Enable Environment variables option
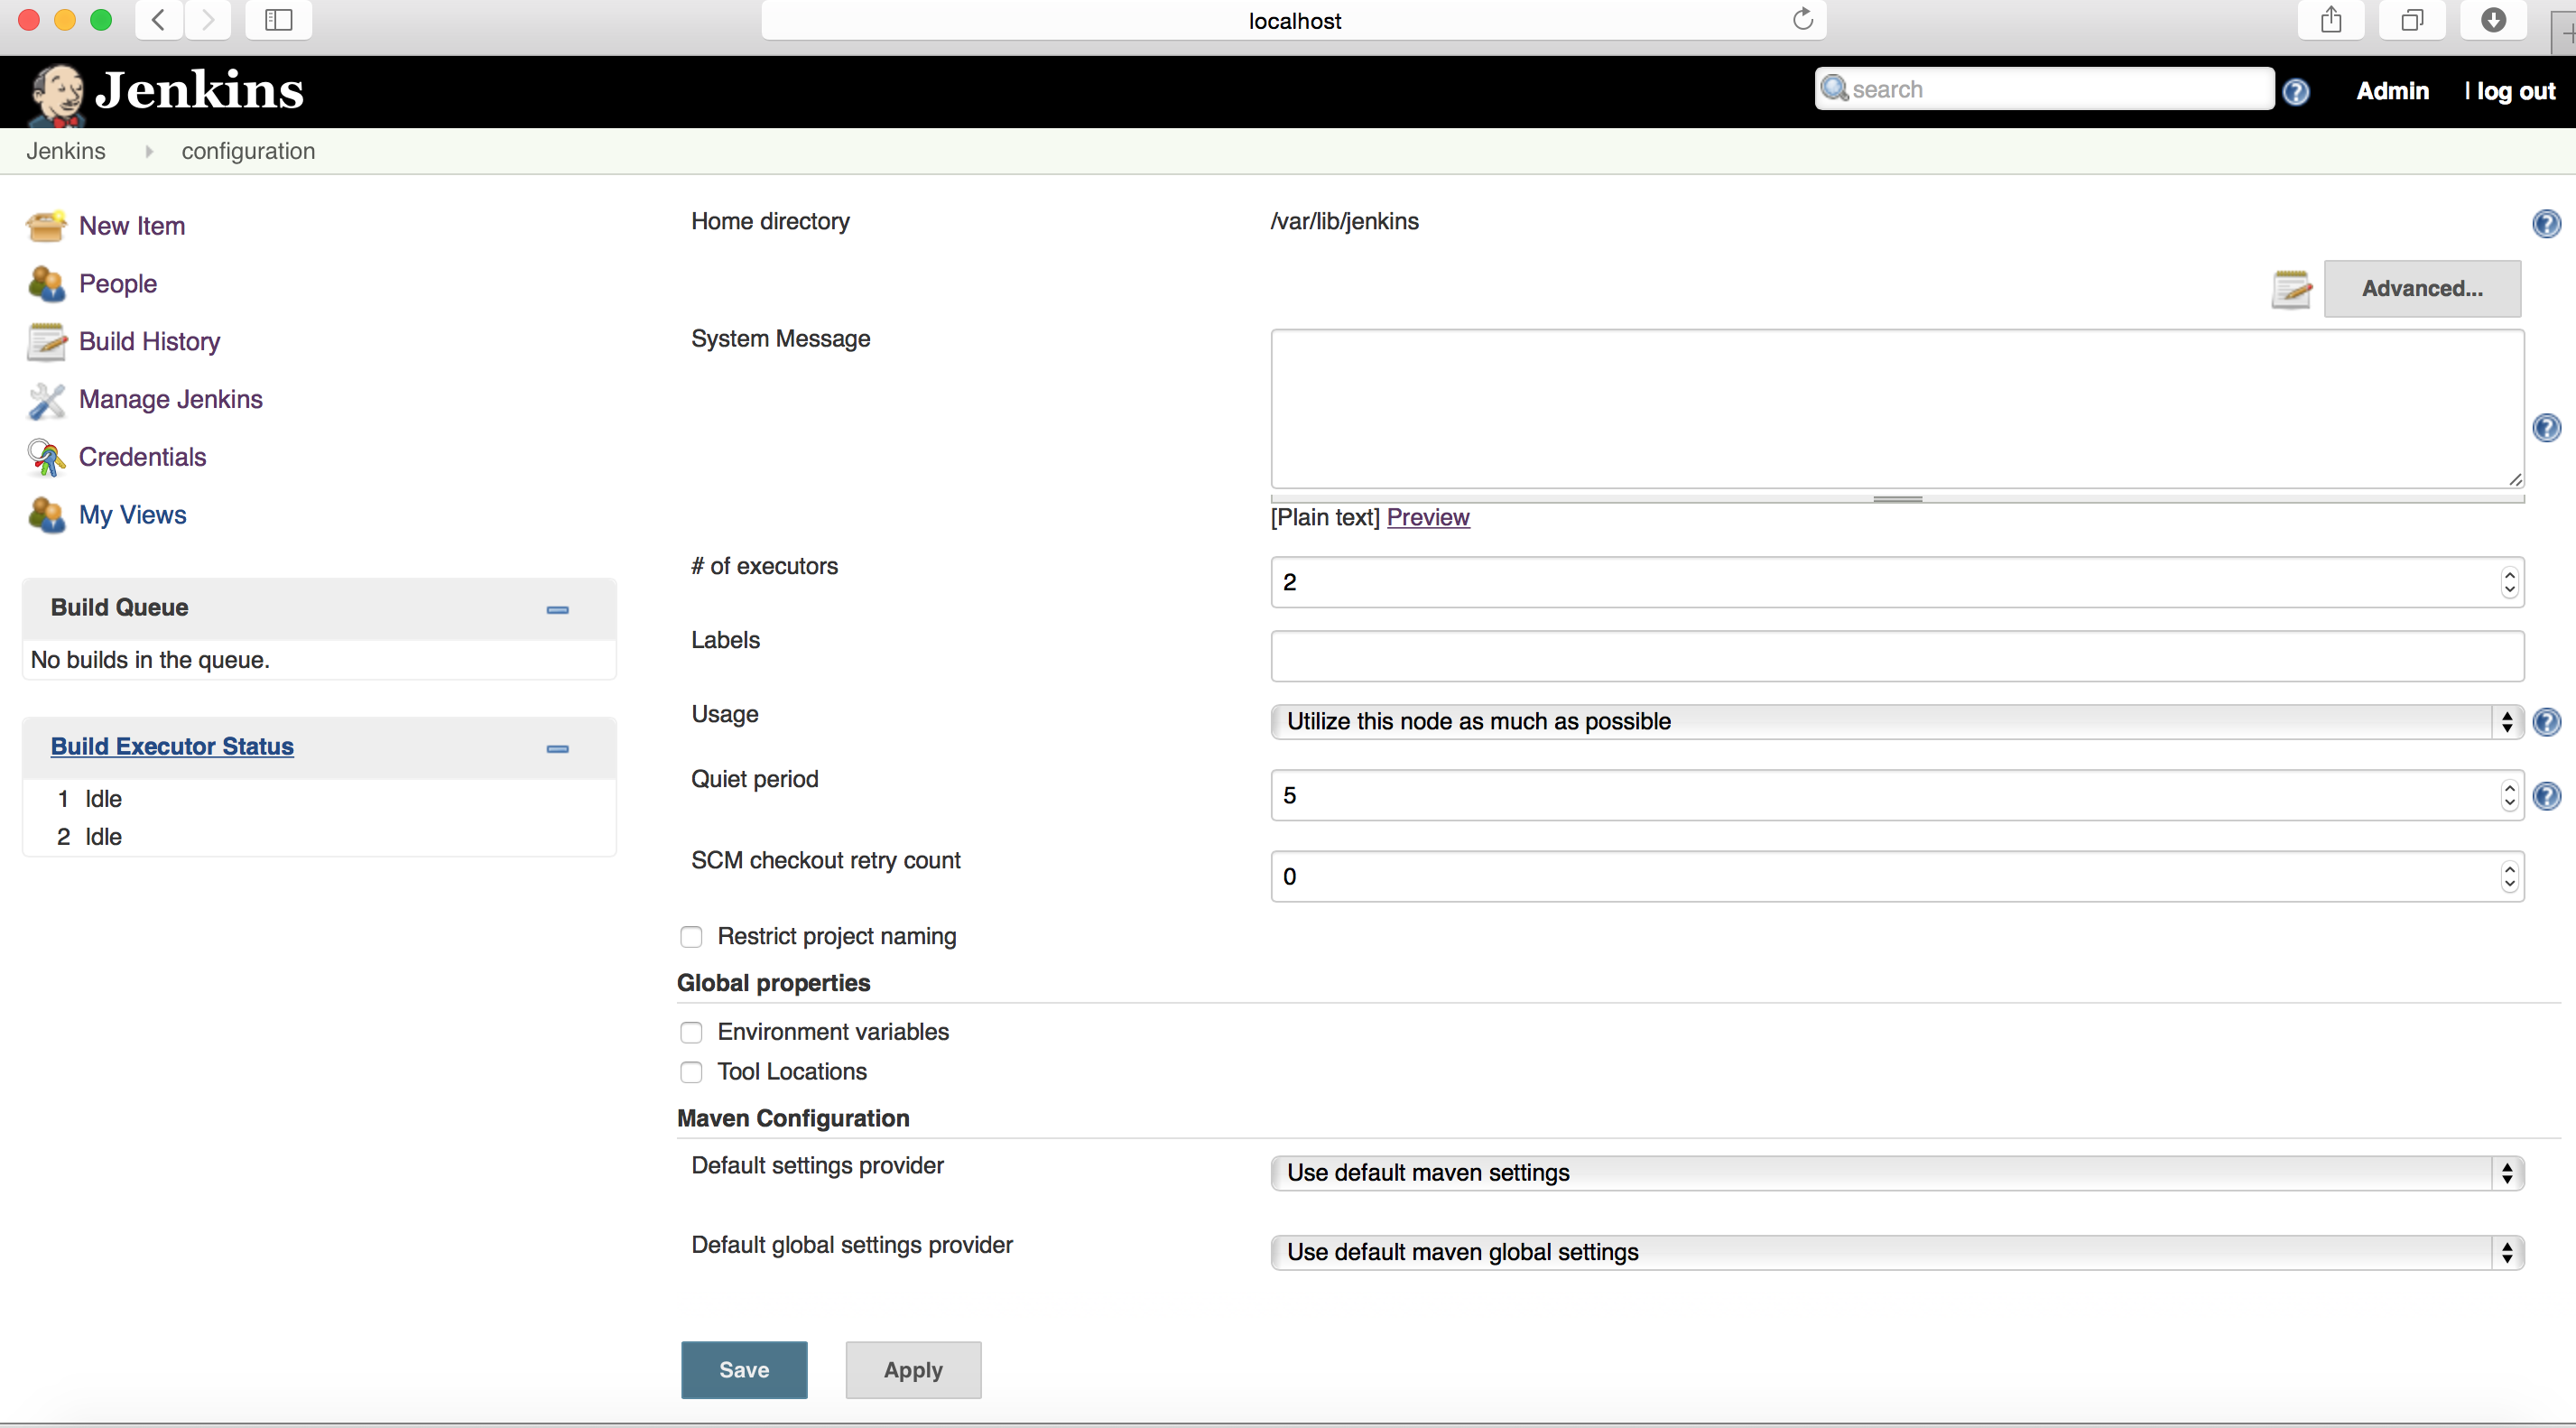Screen dimensions: 2576x1428 (691, 1032)
